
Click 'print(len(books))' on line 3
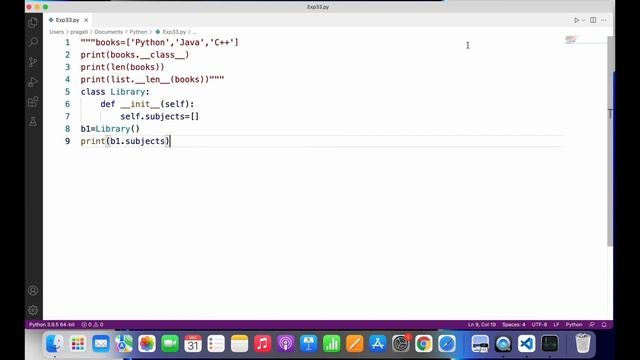[122, 67]
